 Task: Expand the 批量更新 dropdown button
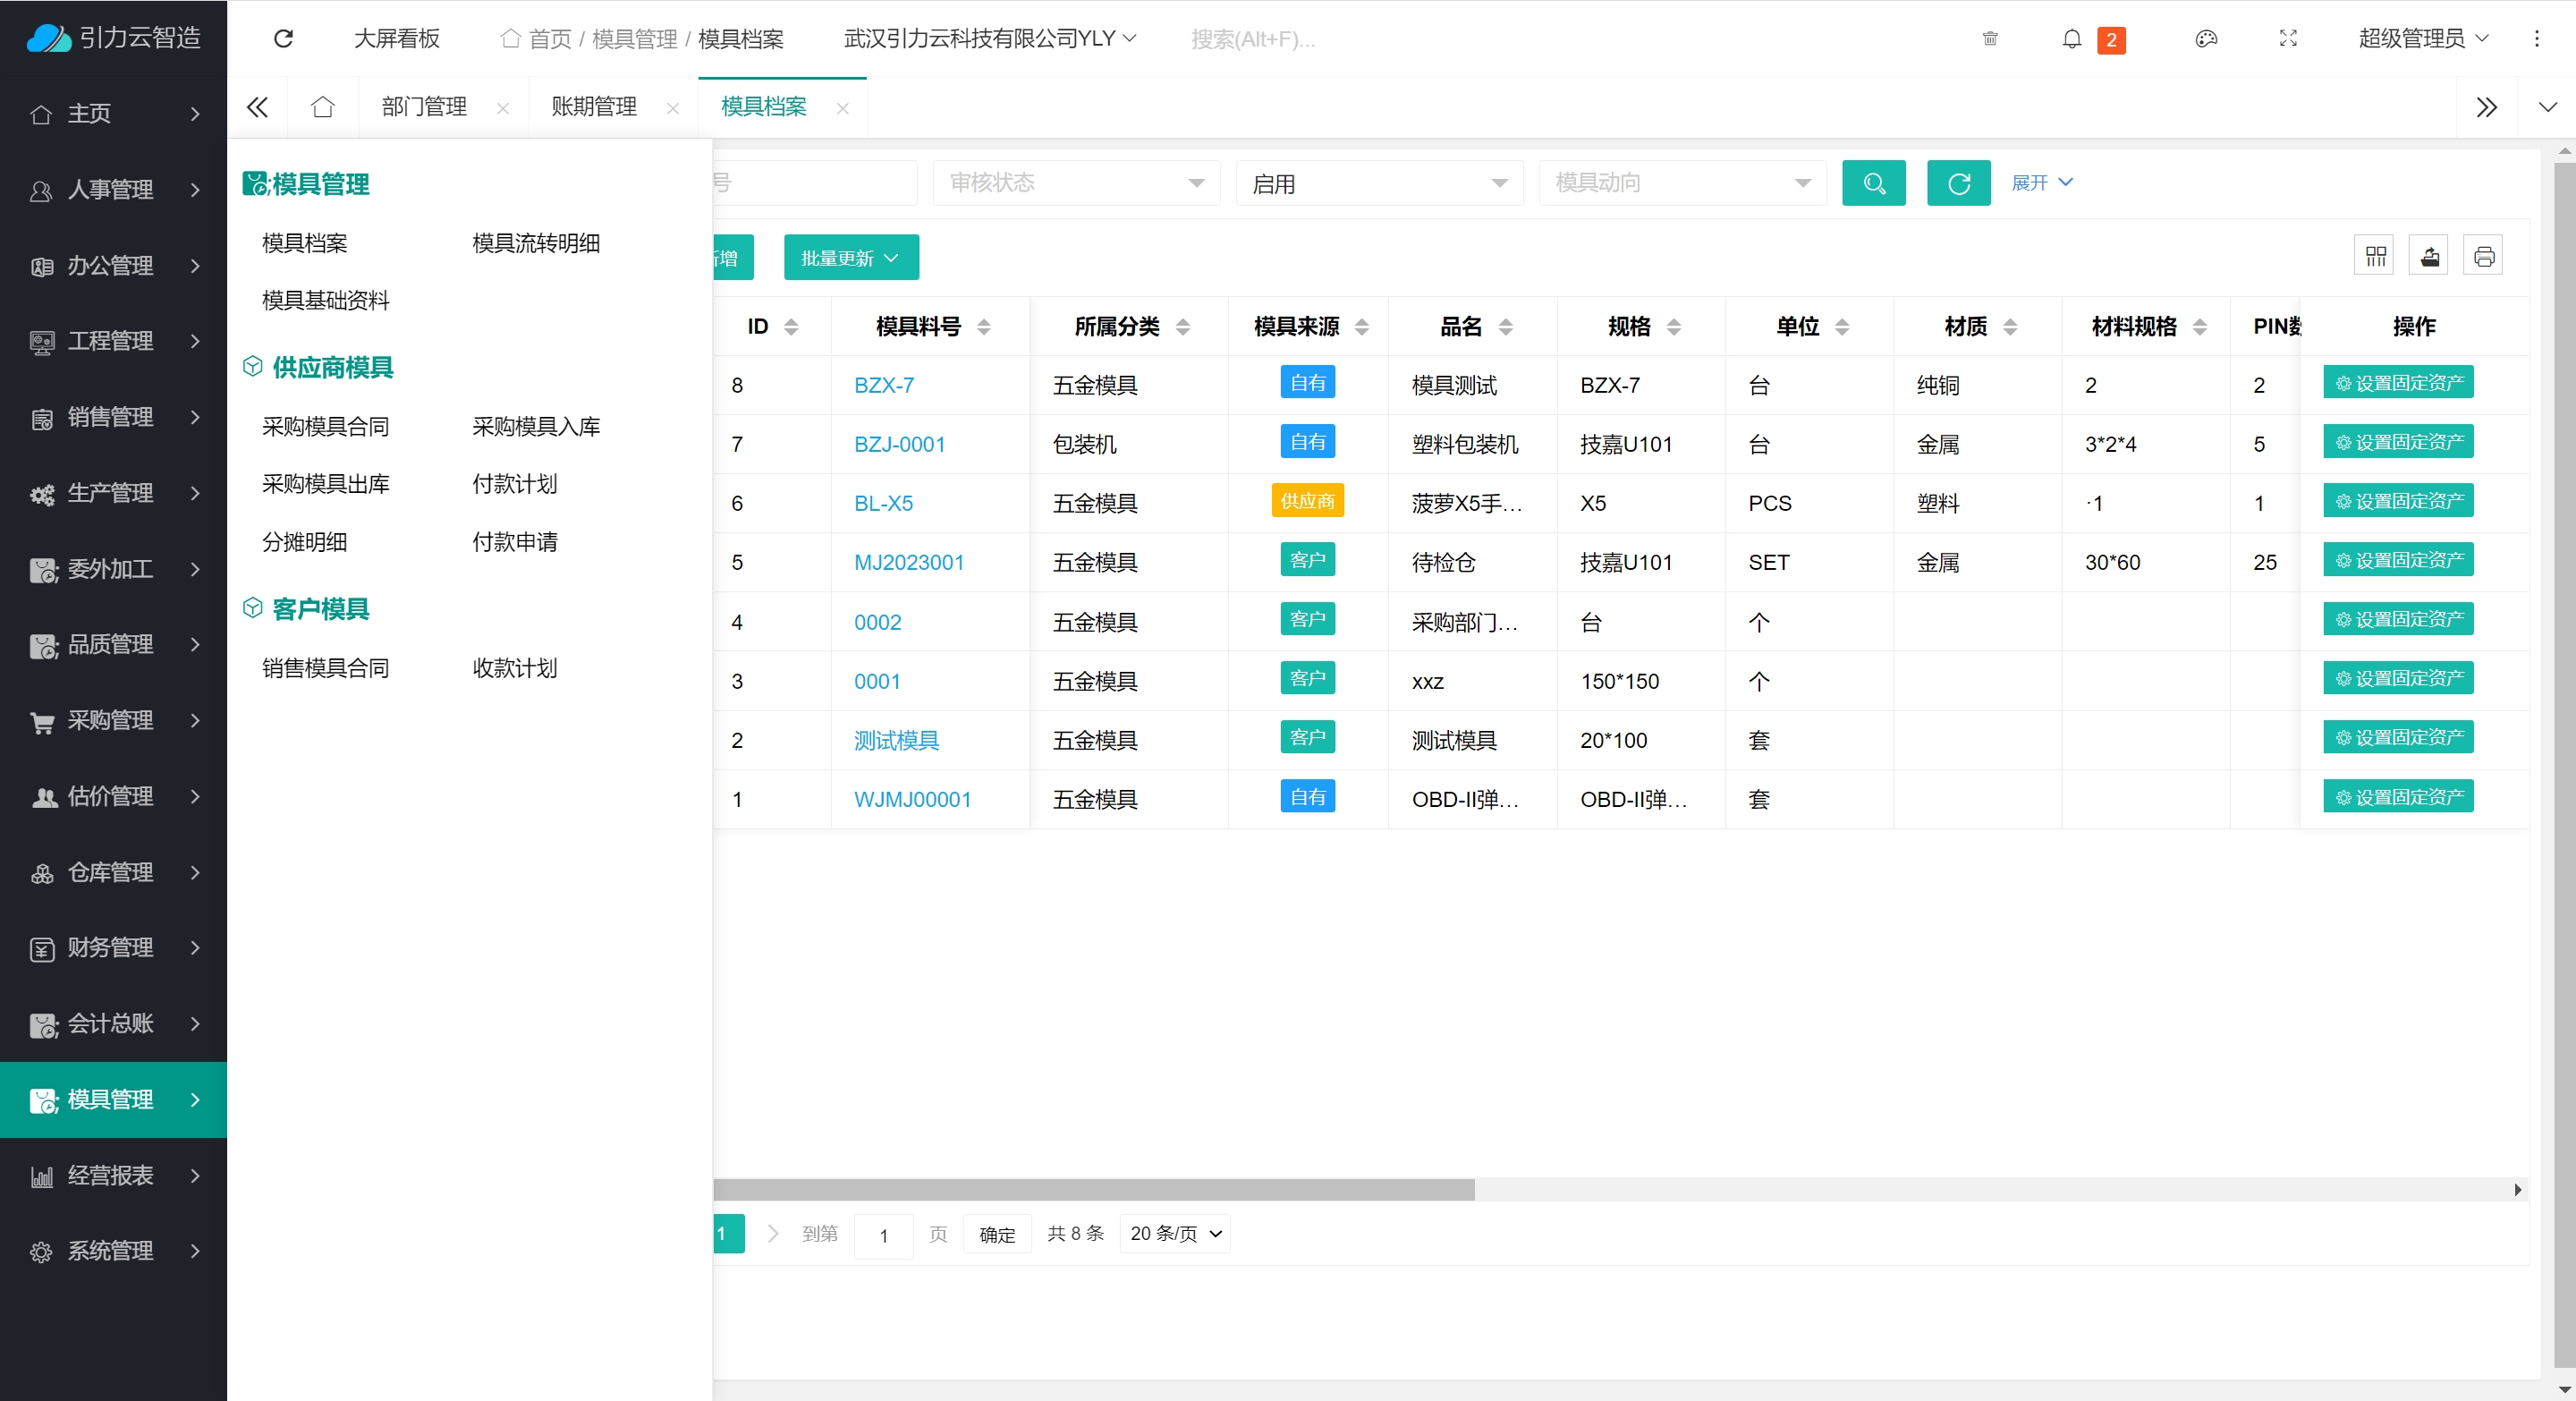tap(850, 258)
